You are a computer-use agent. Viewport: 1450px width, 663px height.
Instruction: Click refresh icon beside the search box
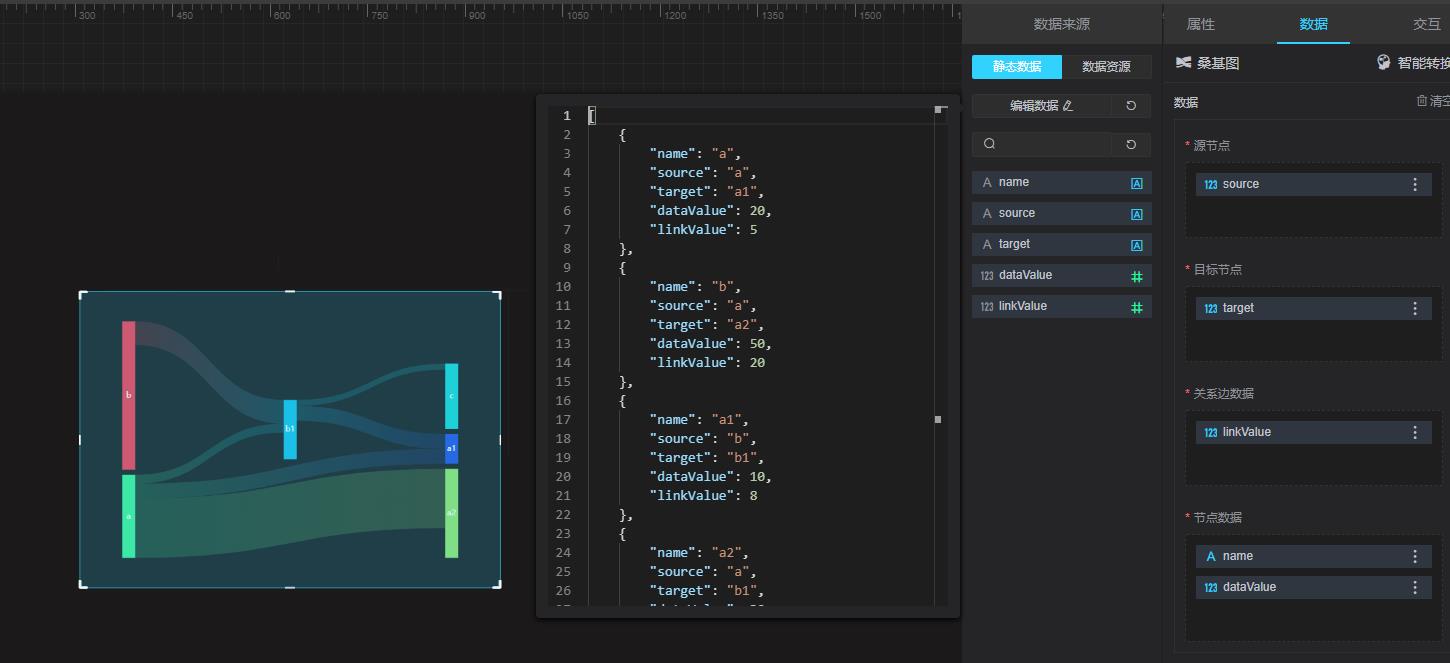click(x=1131, y=144)
